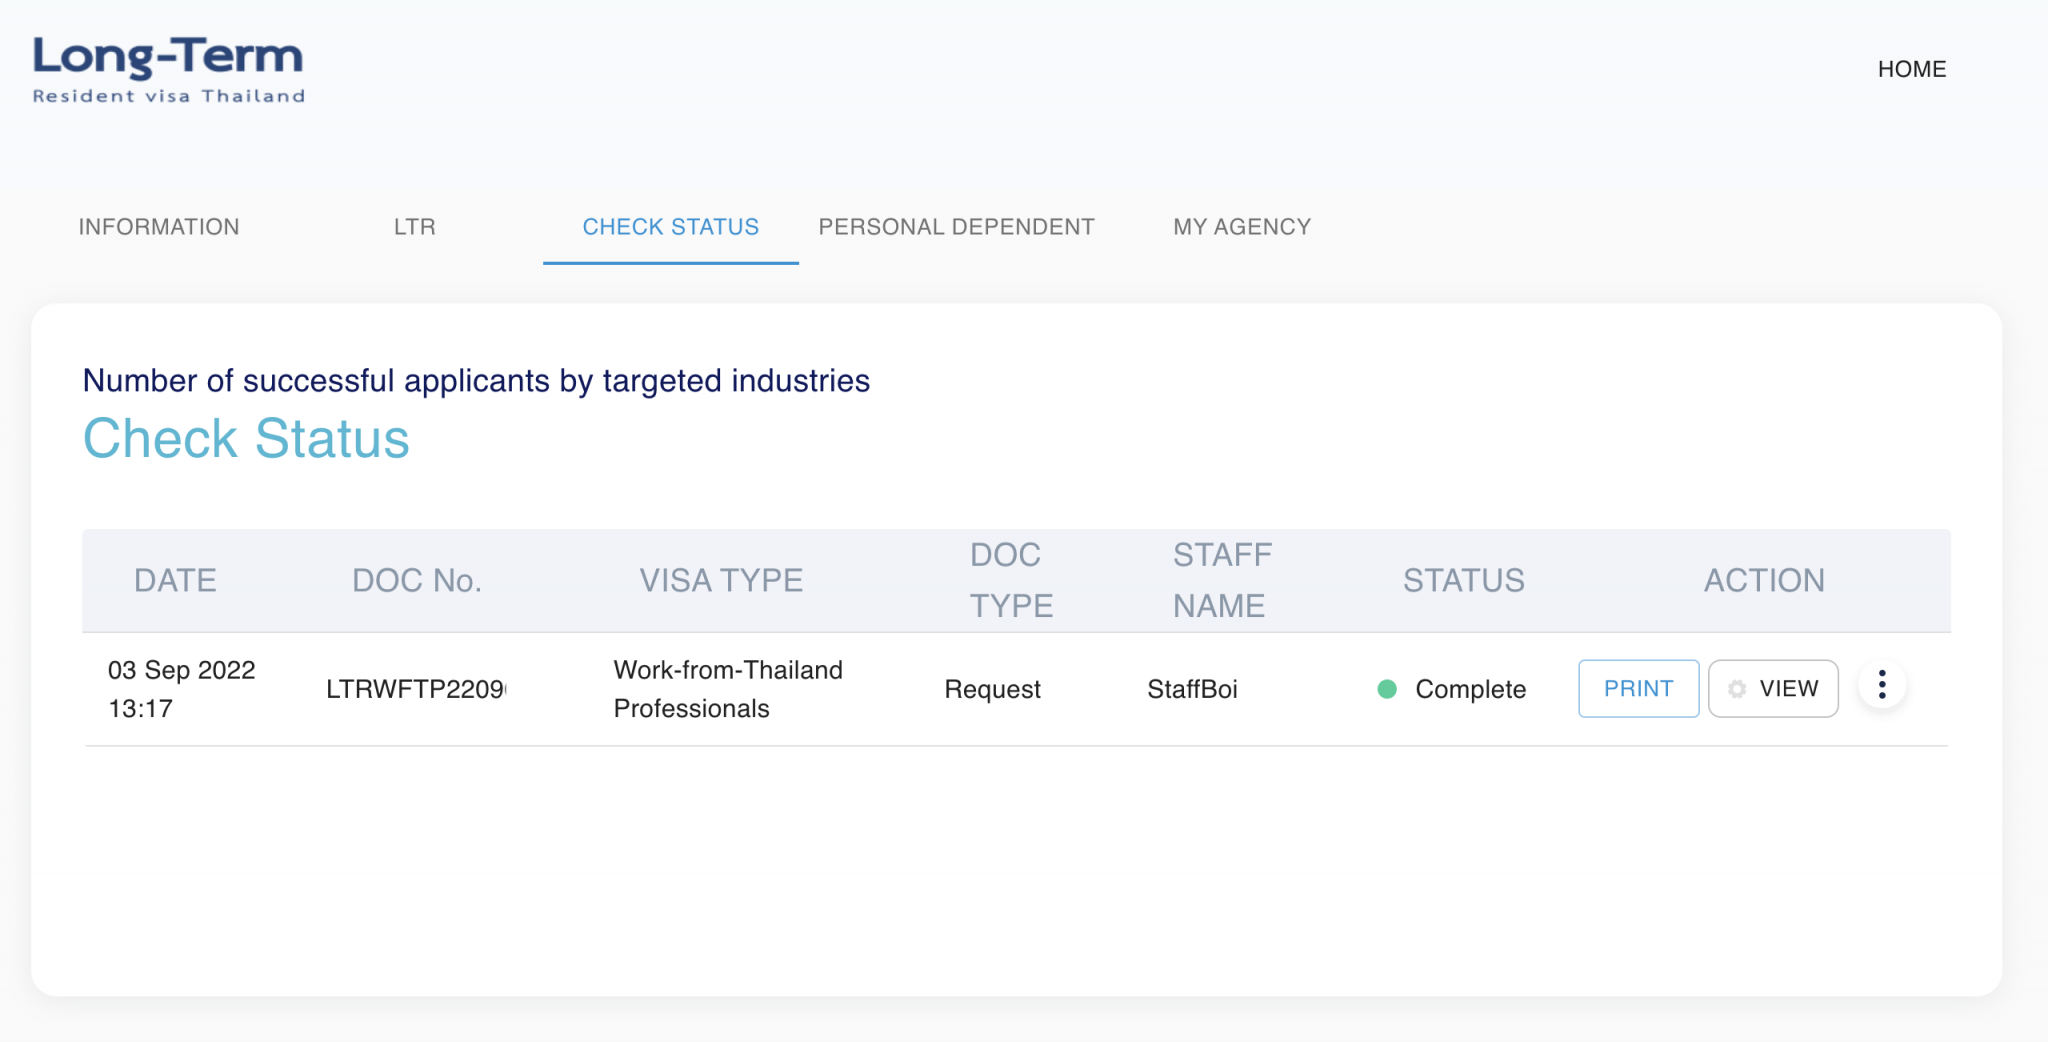Open the PERSONAL DEPENDENT tab
Viewport: 2048px width, 1042px height.
(956, 227)
